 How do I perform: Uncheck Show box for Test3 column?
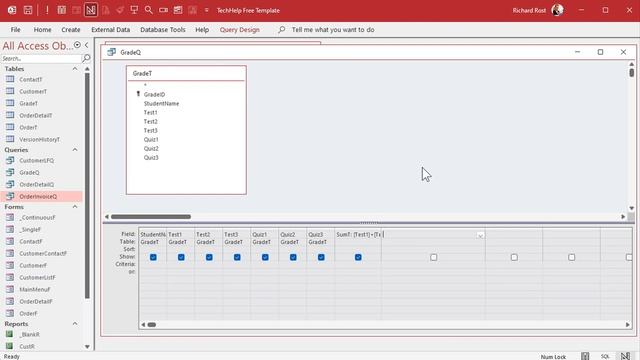[237, 257]
